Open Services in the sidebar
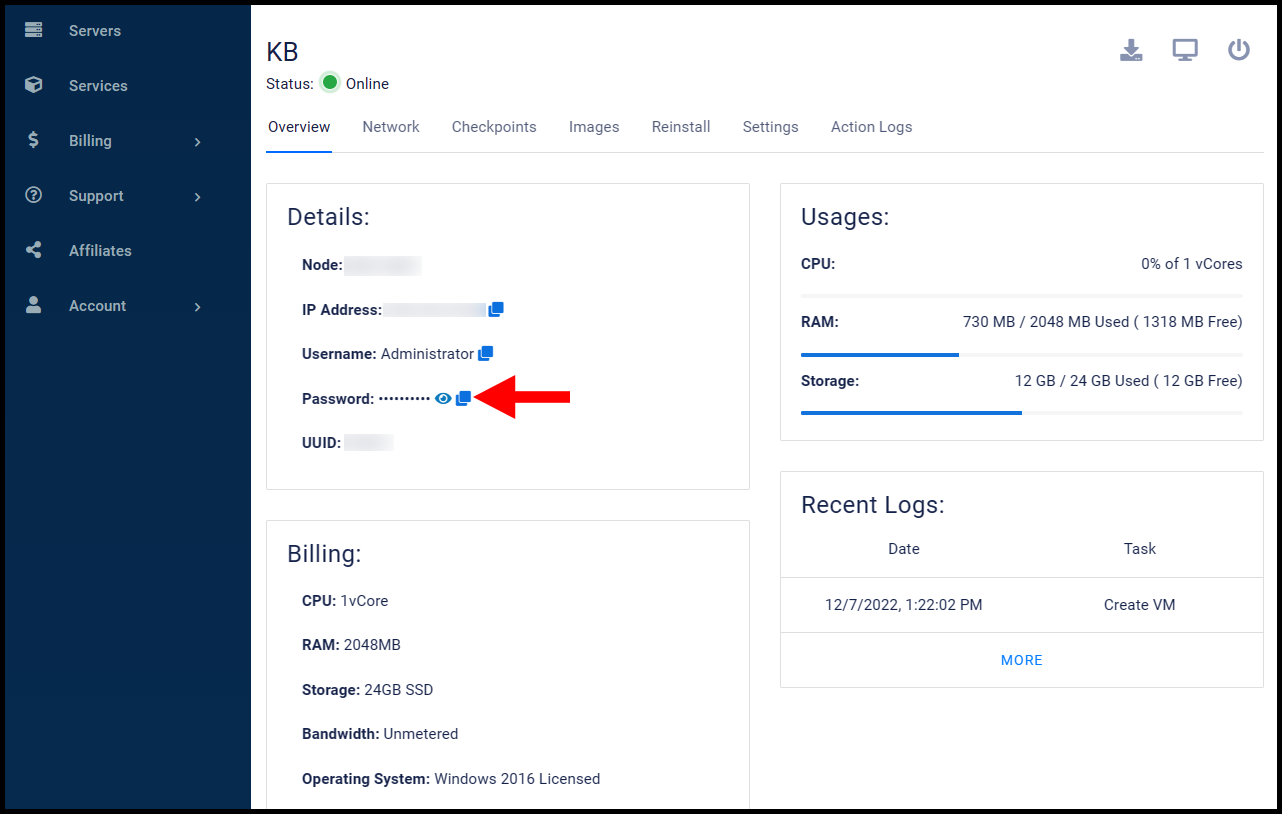The height and width of the screenshot is (814, 1282). click(98, 86)
